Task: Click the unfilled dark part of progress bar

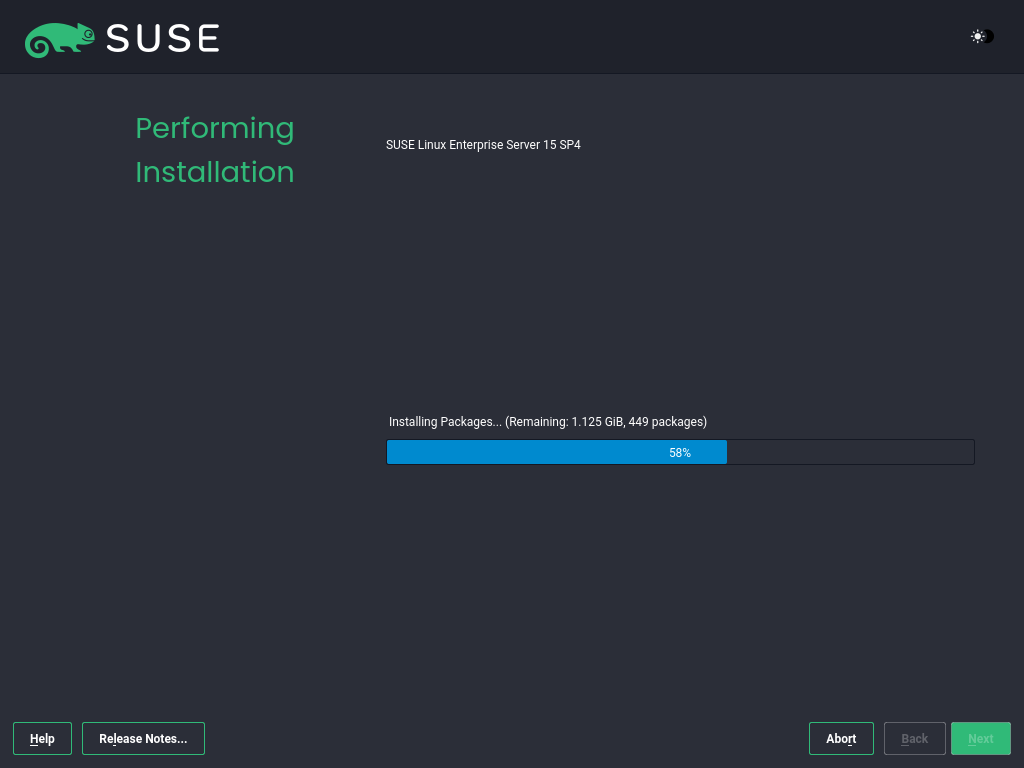Action: click(850, 452)
